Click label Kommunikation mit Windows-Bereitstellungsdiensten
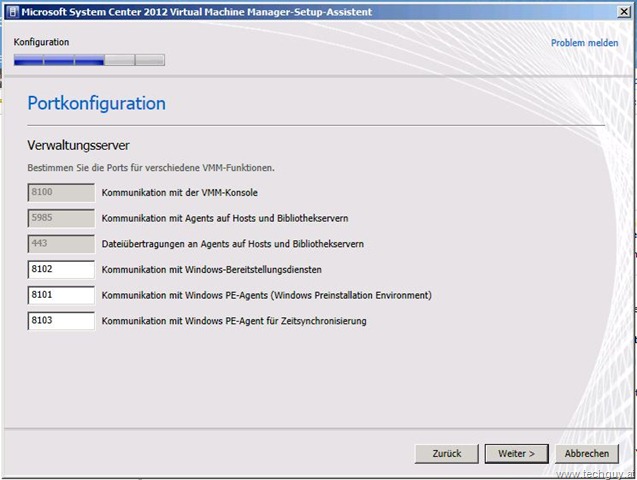The image size is (637, 480). click(212, 270)
